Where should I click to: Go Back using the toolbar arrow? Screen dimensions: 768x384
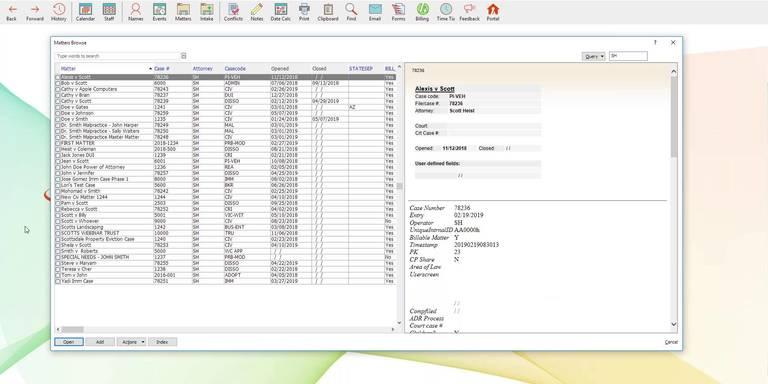pyautogui.click(x=12, y=12)
